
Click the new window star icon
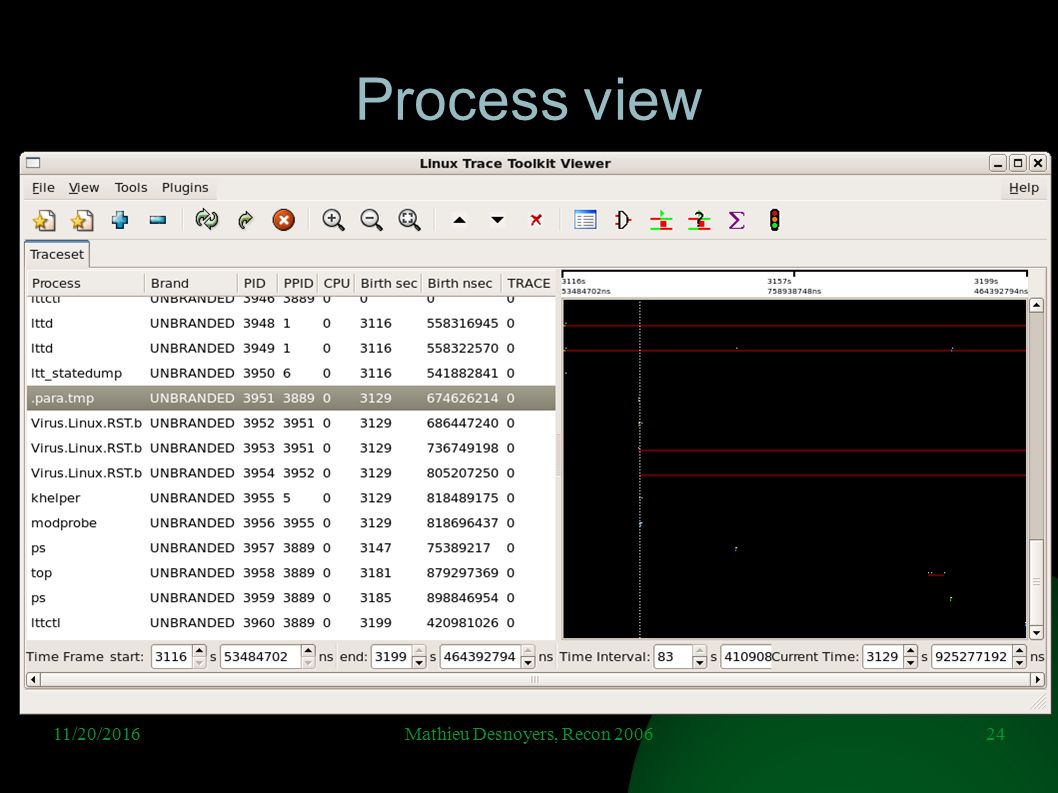[x=44, y=220]
